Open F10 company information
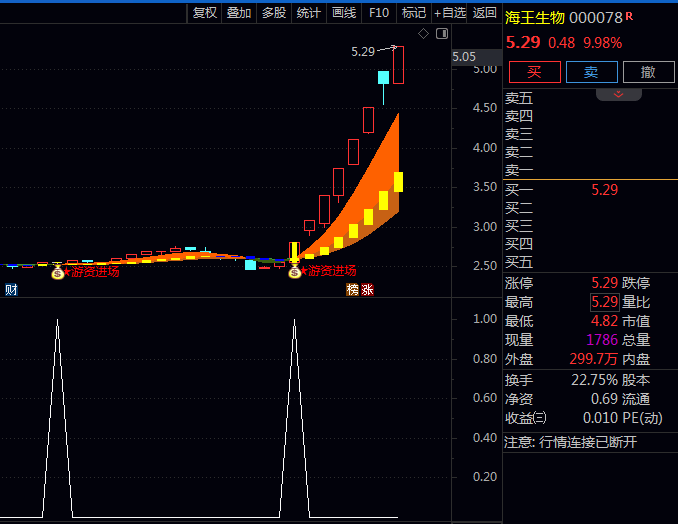 click(379, 13)
